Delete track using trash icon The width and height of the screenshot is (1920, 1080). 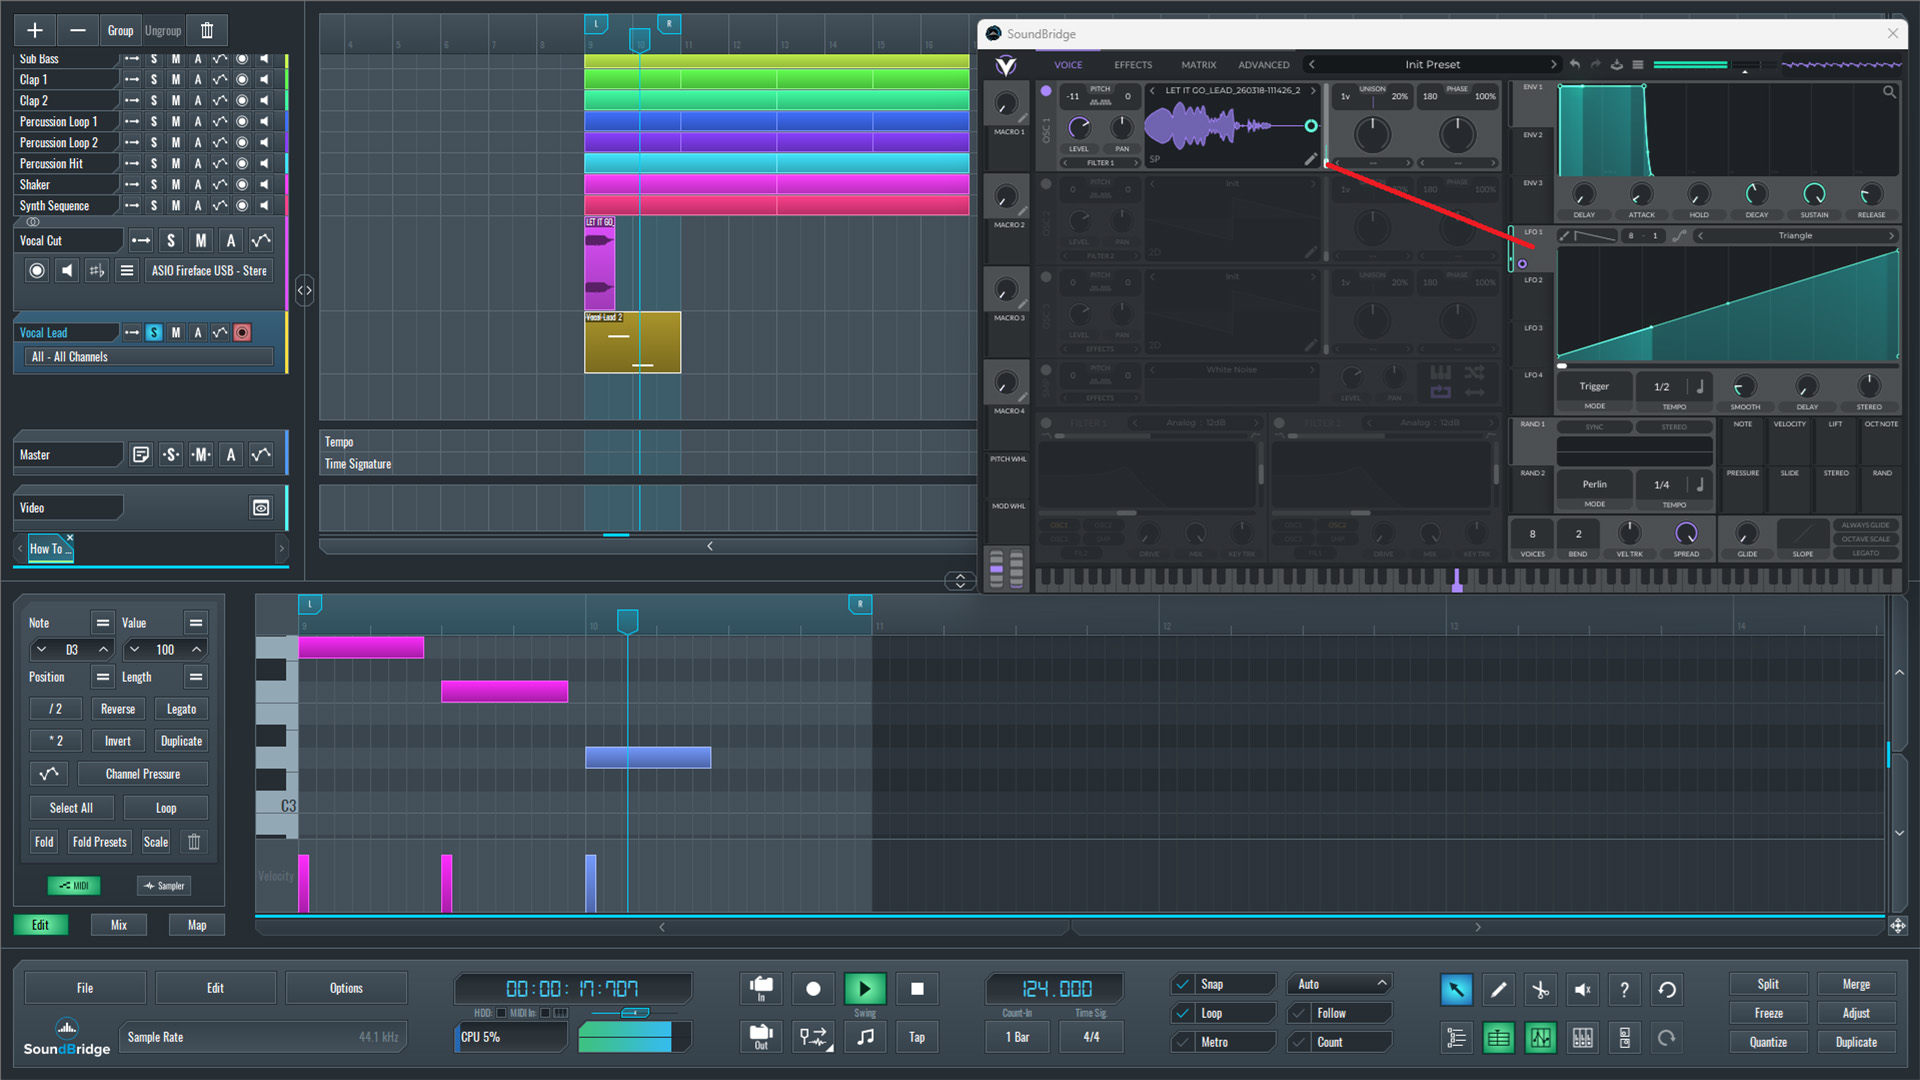click(x=207, y=30)
